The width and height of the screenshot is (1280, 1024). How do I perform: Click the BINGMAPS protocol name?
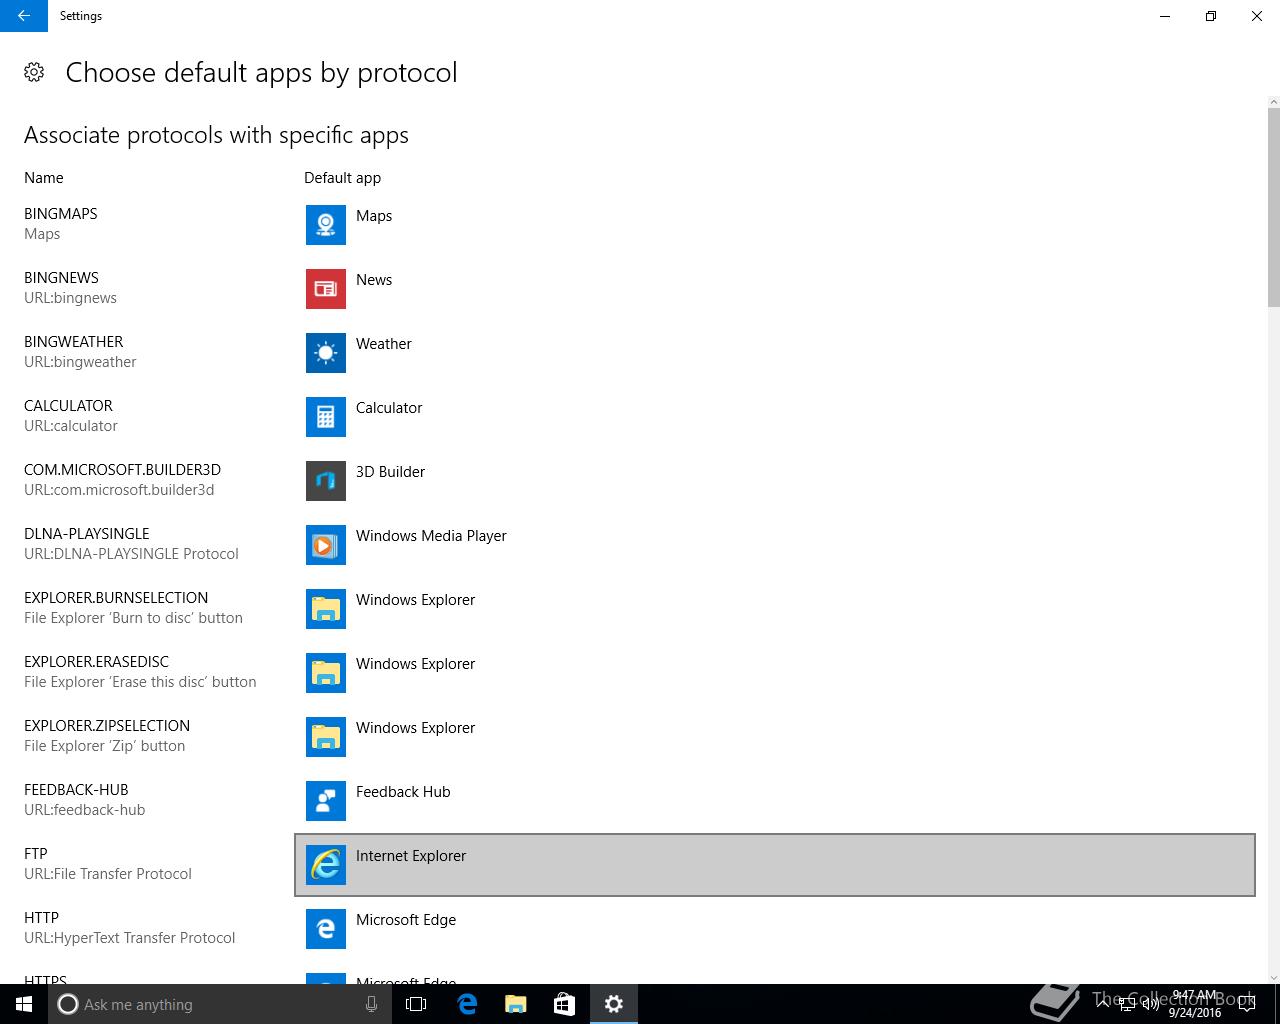click(x=61, y=214)
